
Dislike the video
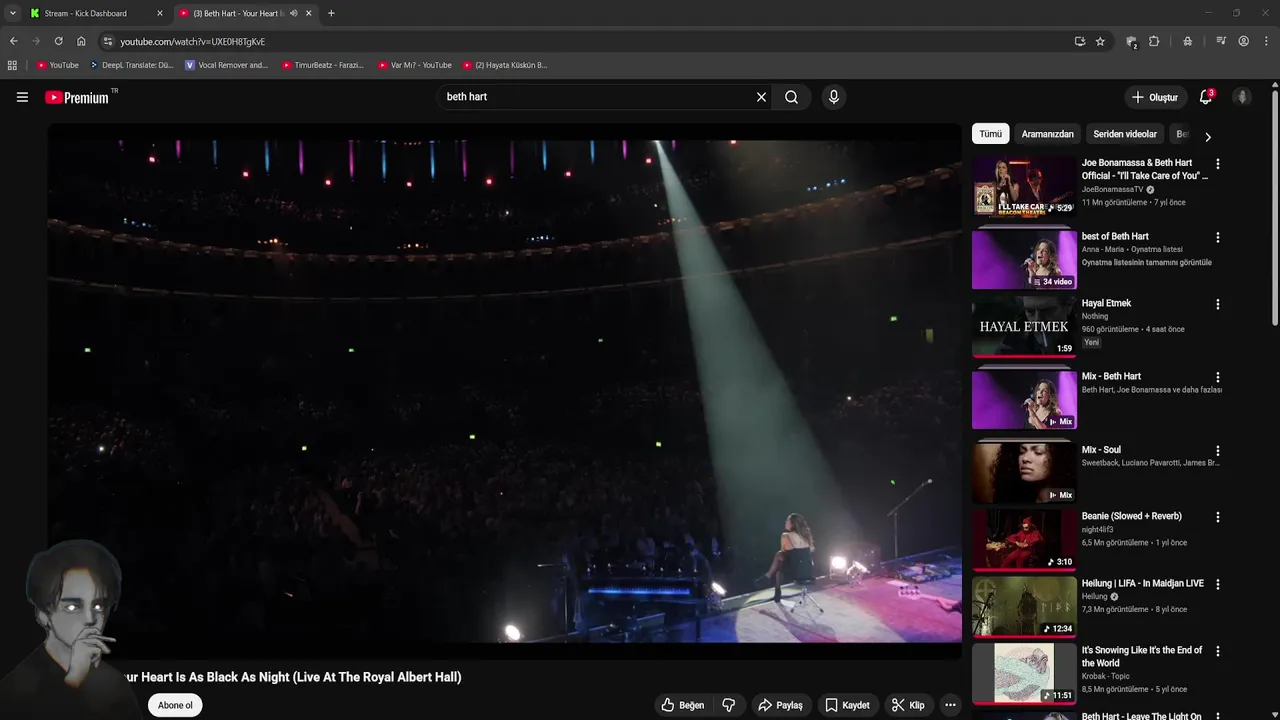point(728,705)
